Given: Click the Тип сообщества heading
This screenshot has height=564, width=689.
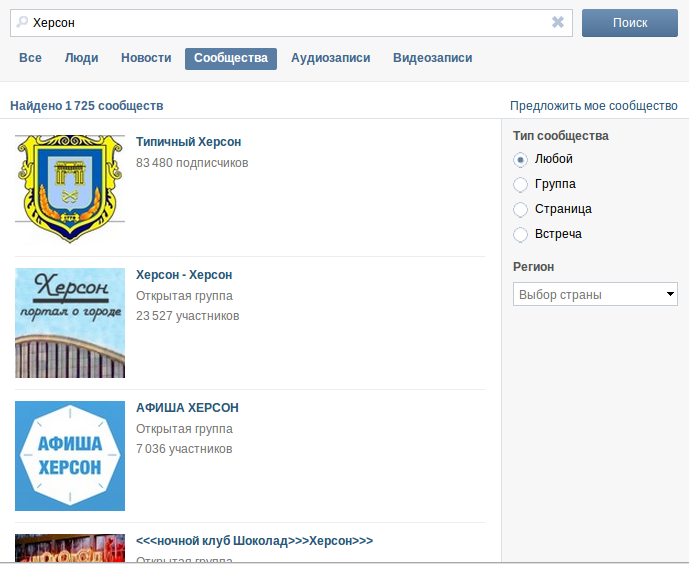Looking at the screenshot, I should pyautogui.click(x=561, y=136).
